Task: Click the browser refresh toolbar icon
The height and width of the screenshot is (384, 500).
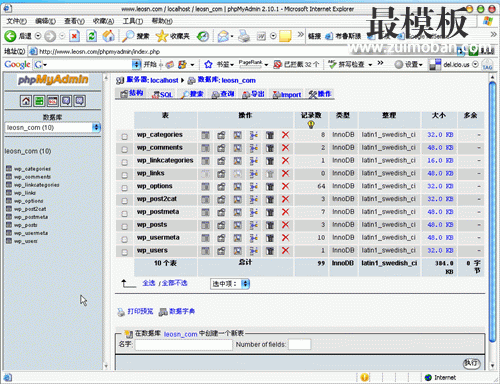Action: point(92,36)
